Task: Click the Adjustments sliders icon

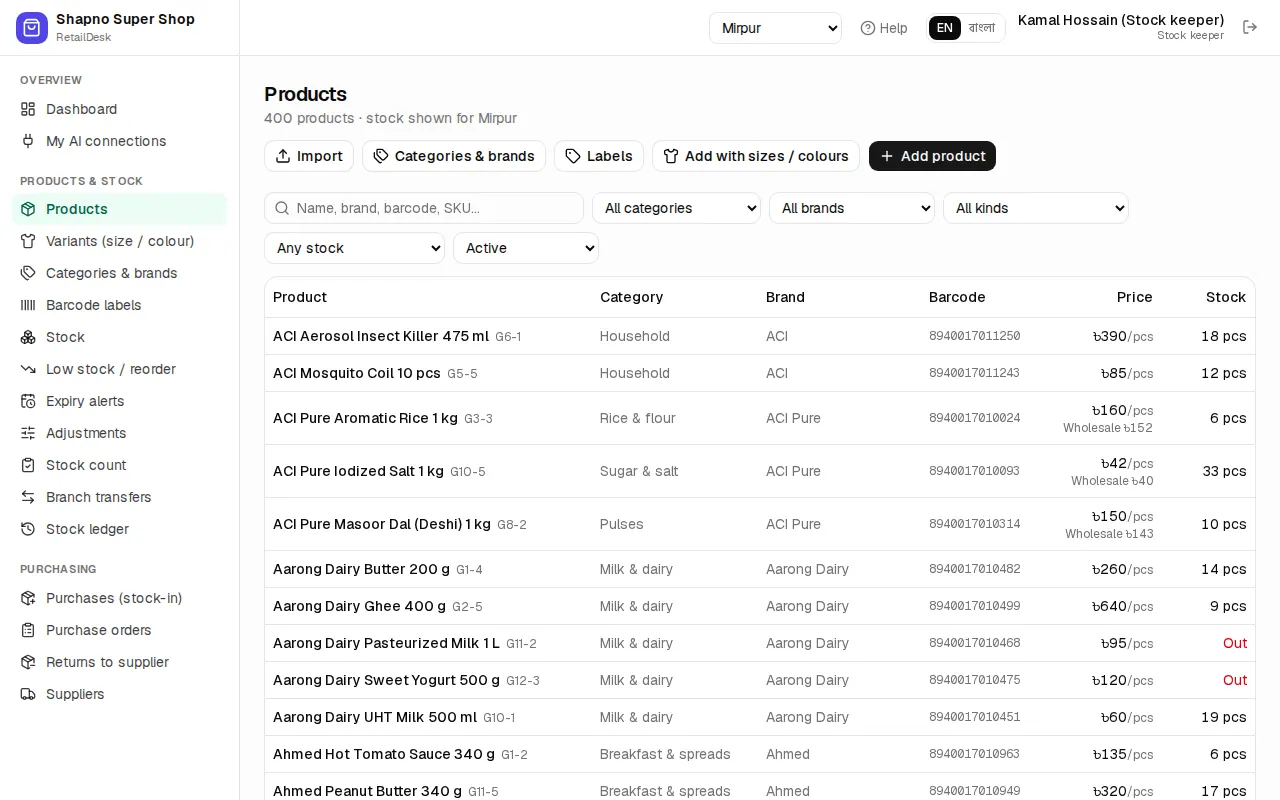Action: 28,433
